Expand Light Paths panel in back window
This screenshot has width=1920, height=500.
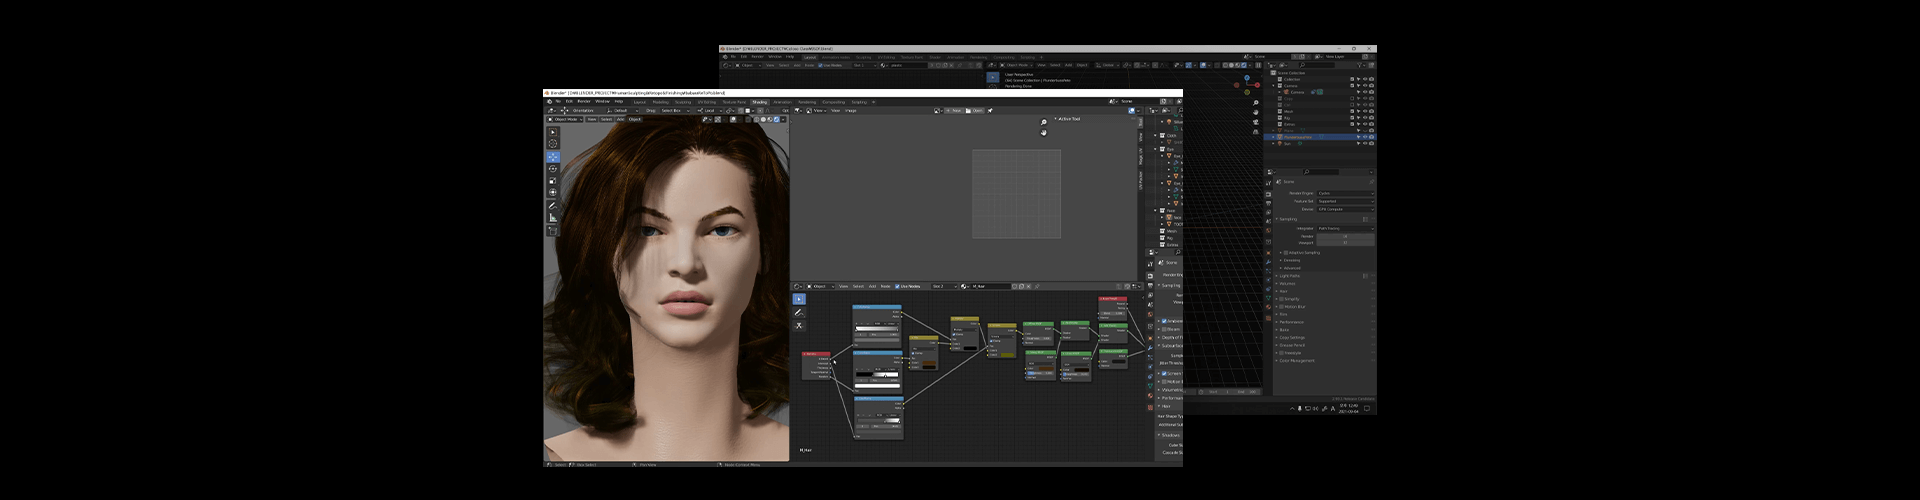1290,275
